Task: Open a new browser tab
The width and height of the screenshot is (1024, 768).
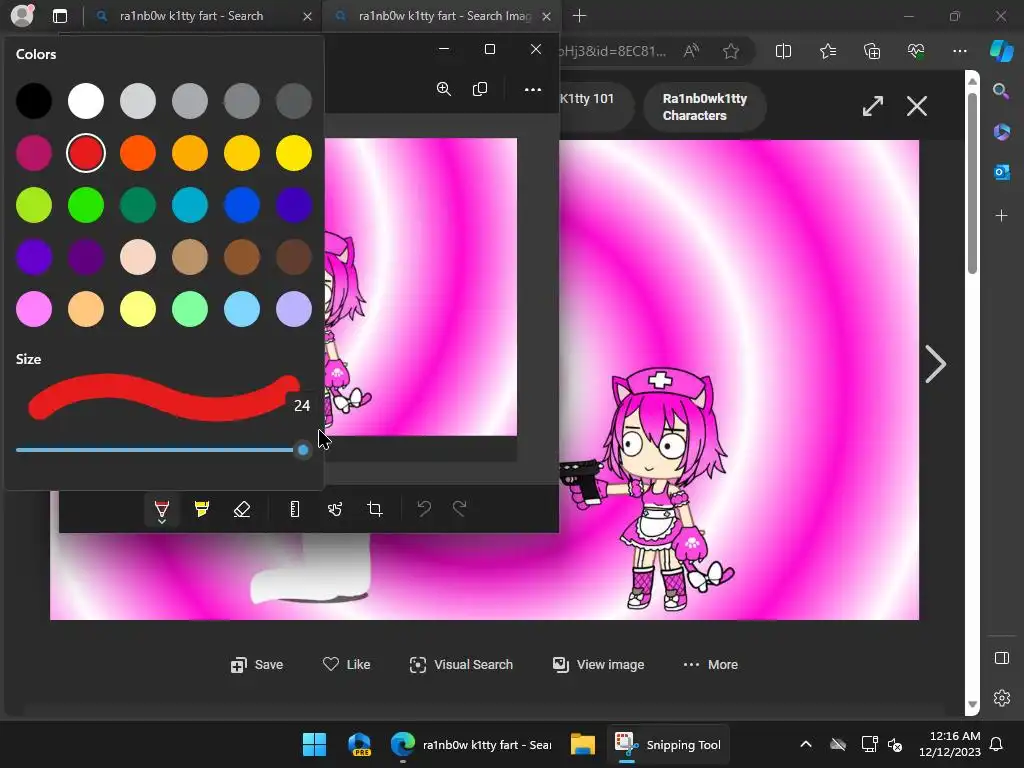Action: pyautogui.click(x=579, y=16)
